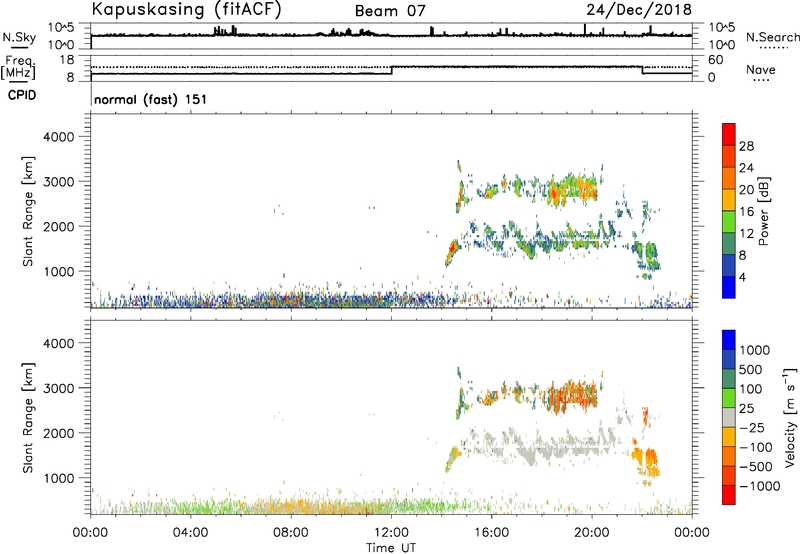Click the 'normal (fast) 151' mode text
This screenshot has width=800, height=554.
[151, 99]
